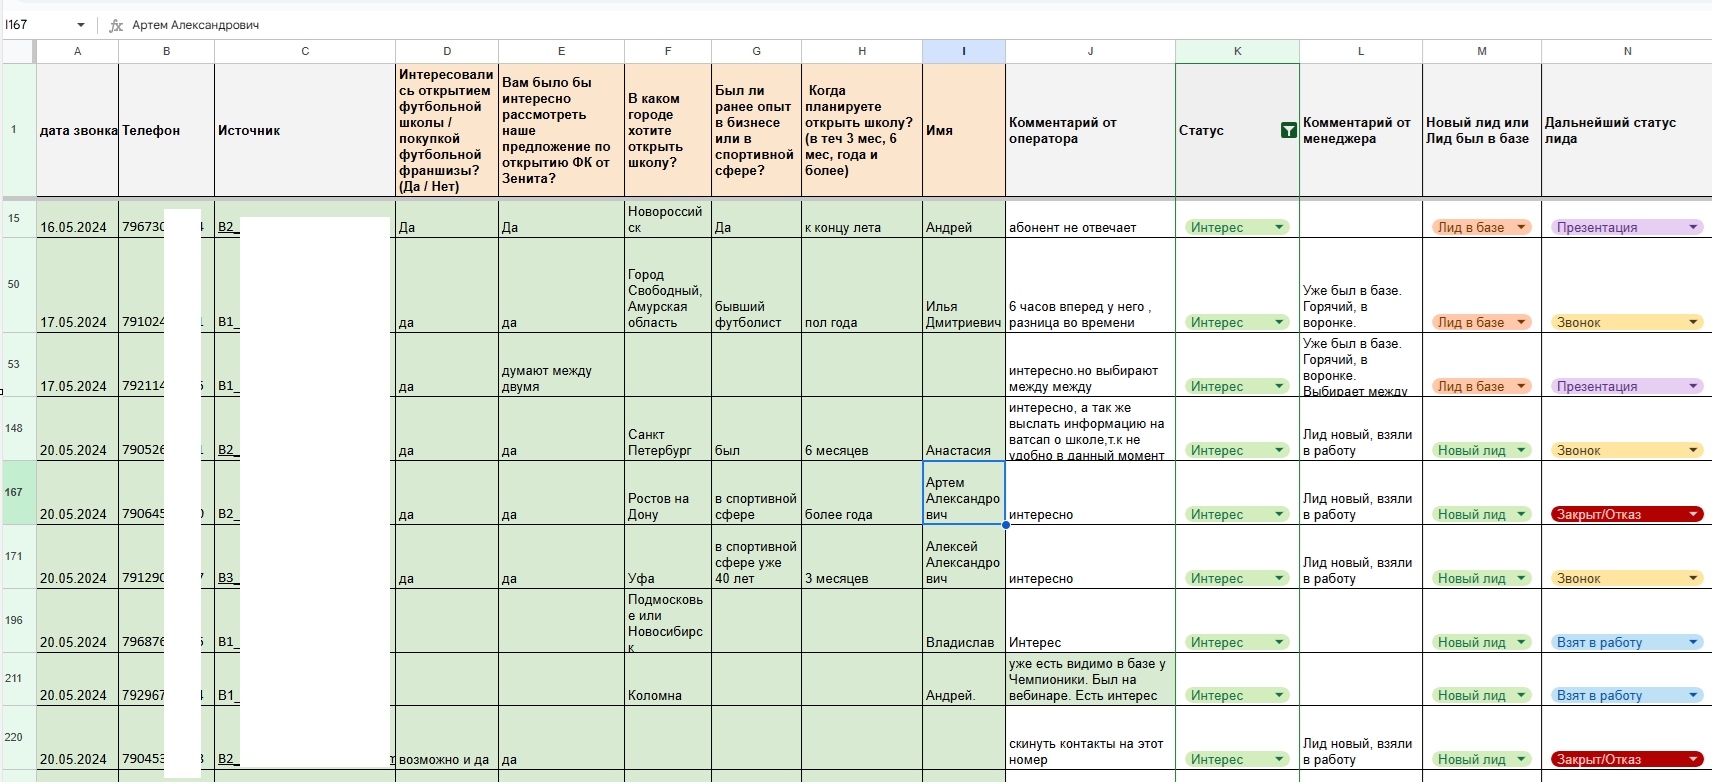This screenshot has width=1712, height=782.
Task: Select column K header
Action: (1237, 51)
